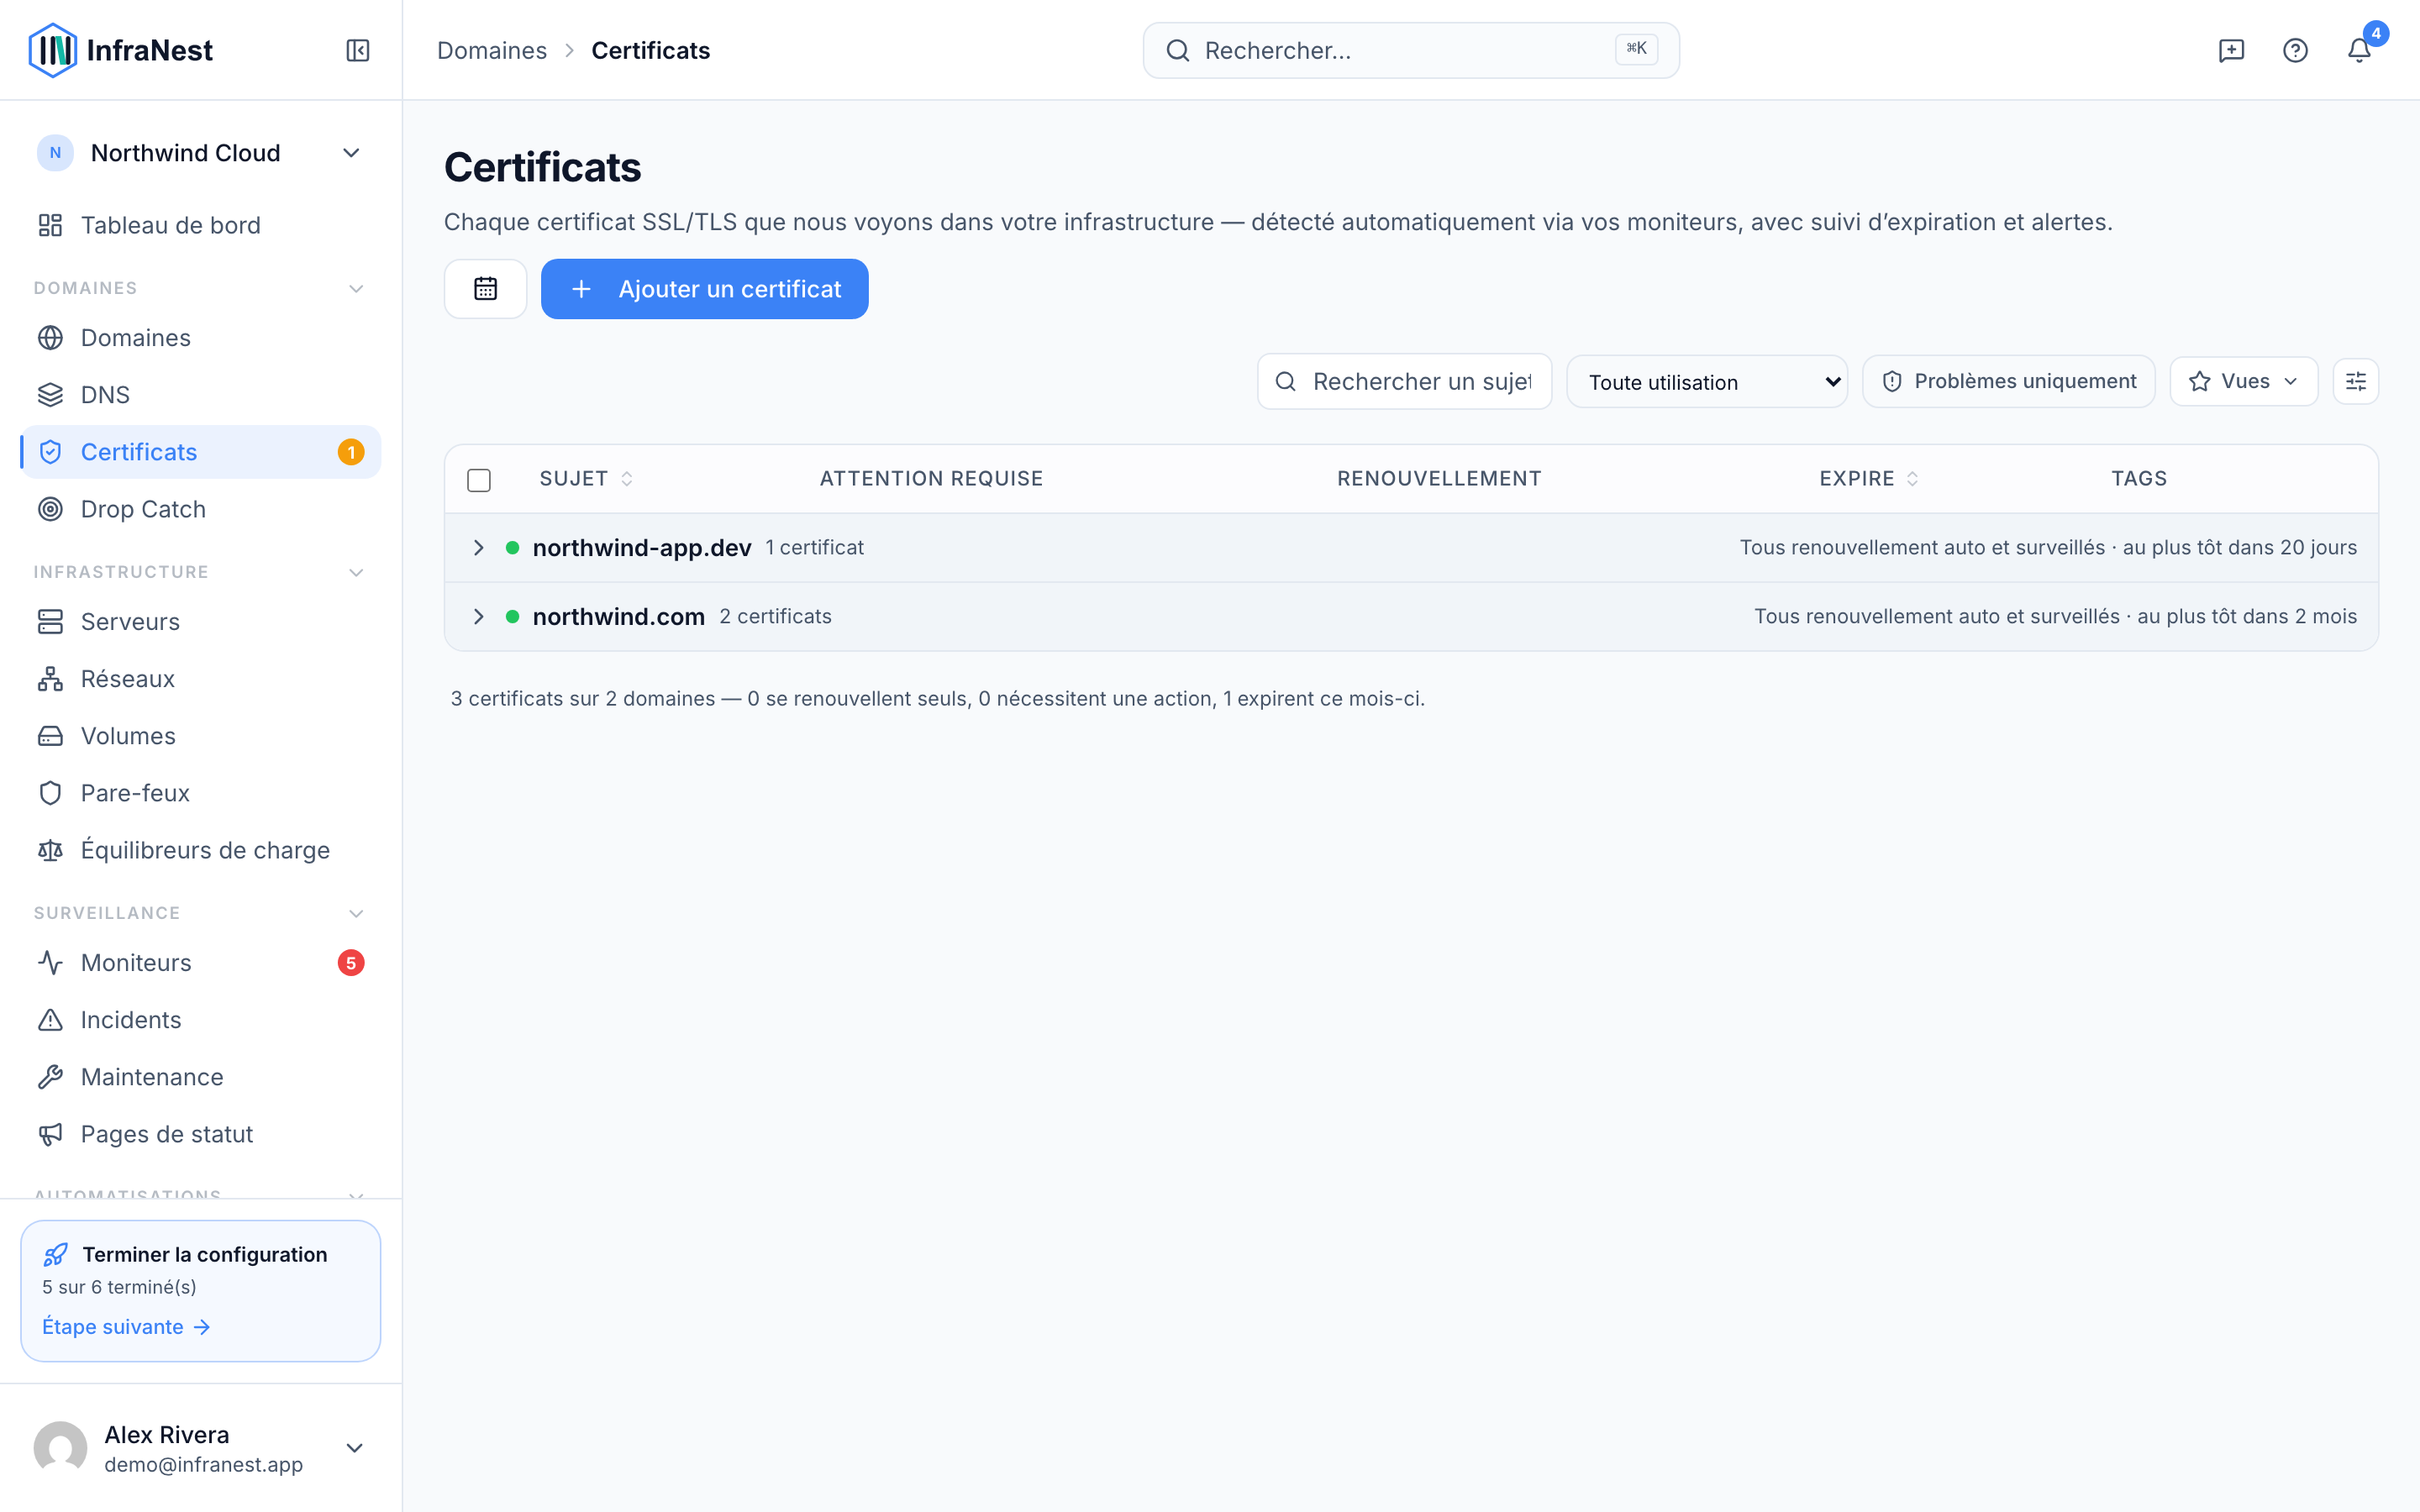Screen dimensions: 2420x1512
Task: Click the Tableau de bord grid icon
Action: point(50,225)
